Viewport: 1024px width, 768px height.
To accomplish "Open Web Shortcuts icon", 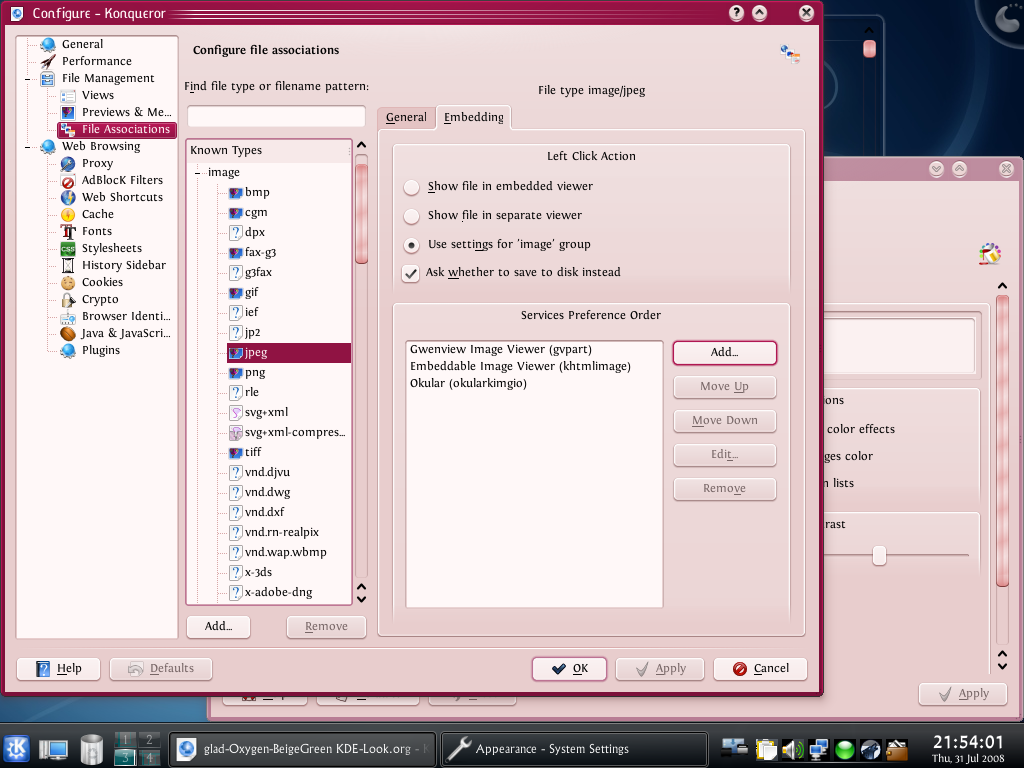I will 68,197.
